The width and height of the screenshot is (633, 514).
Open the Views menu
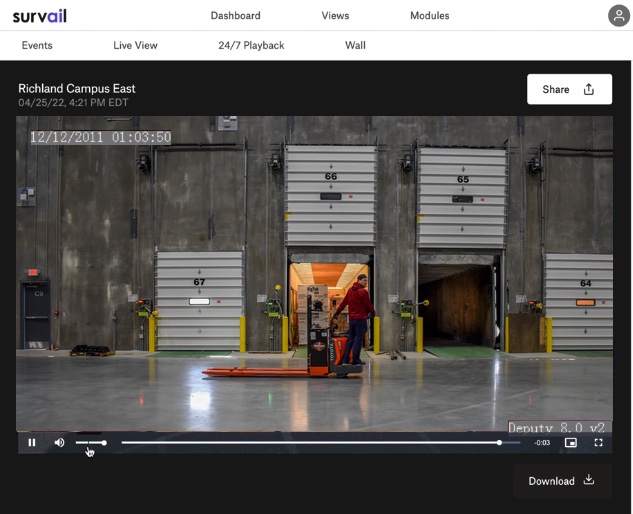tap(335, 16)
